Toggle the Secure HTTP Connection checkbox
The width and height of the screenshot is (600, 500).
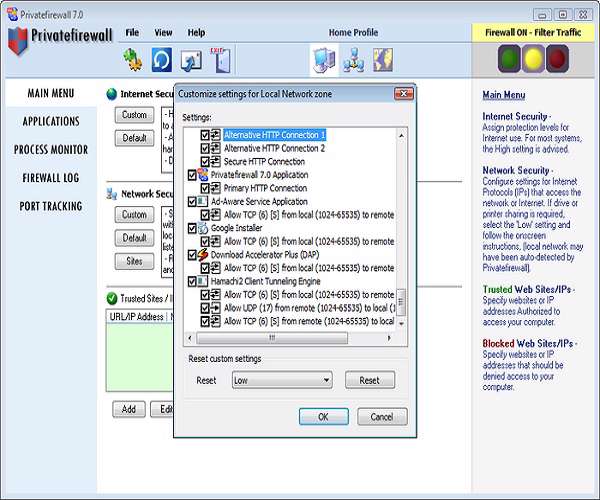[205, 161]
